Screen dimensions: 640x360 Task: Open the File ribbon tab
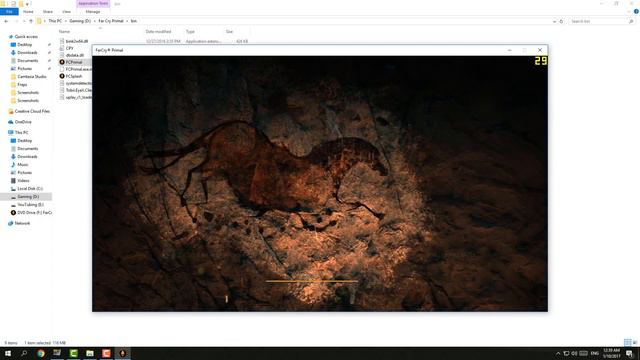click(9, 12)
